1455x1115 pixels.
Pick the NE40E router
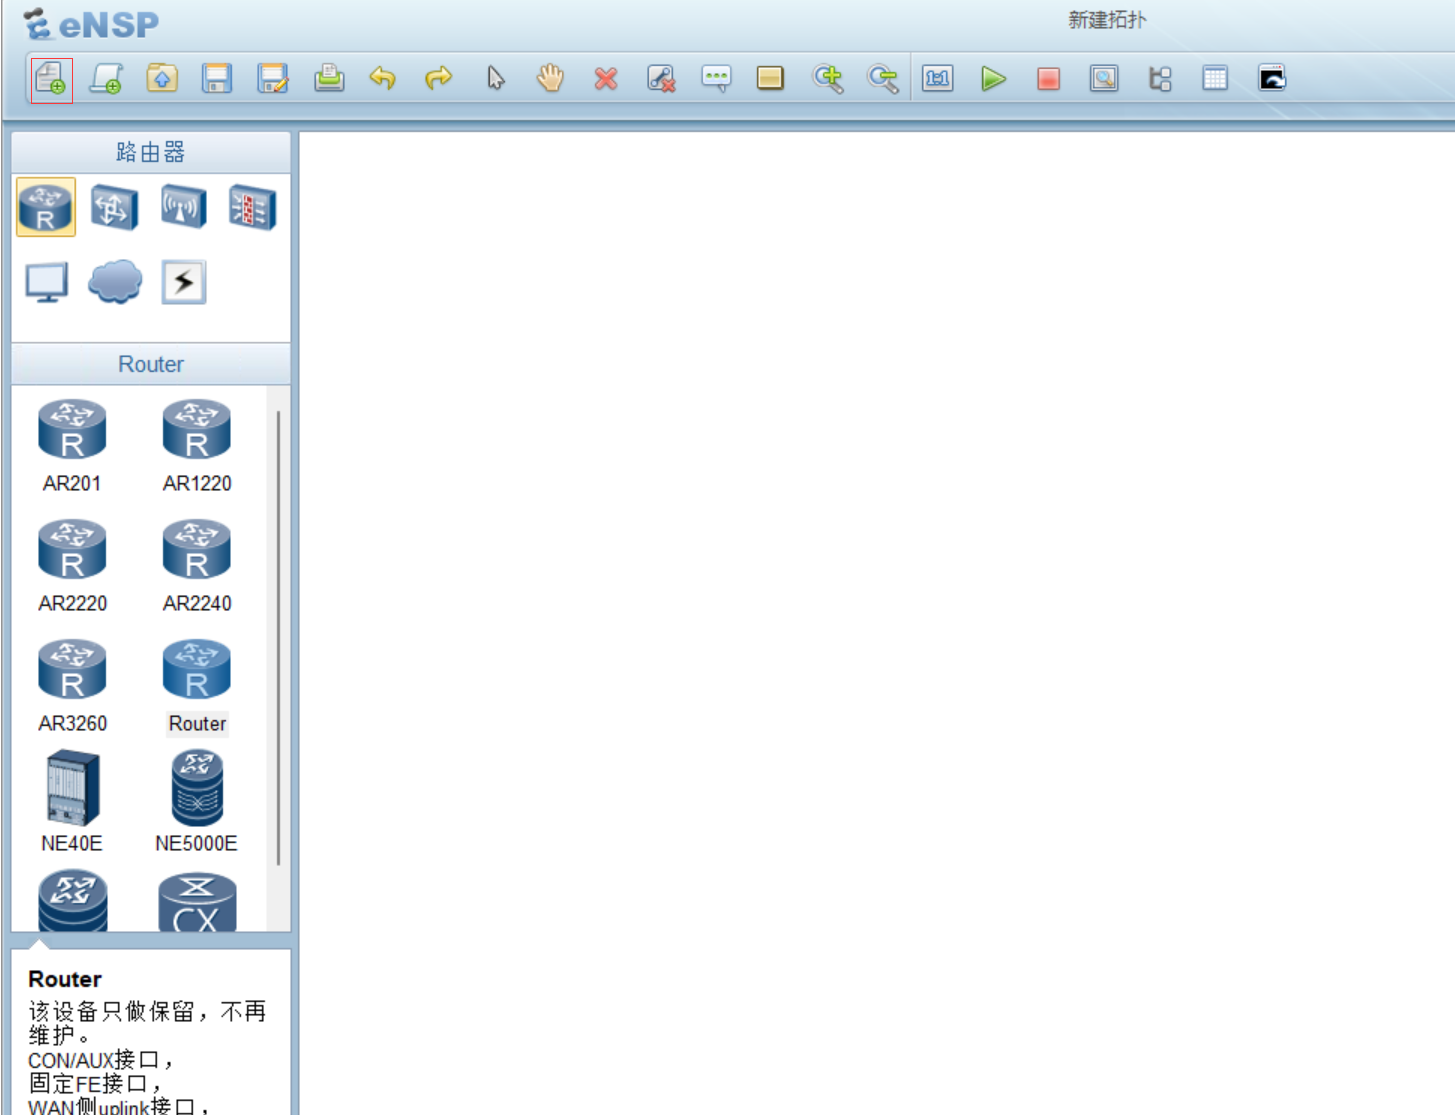coord(72,803)
